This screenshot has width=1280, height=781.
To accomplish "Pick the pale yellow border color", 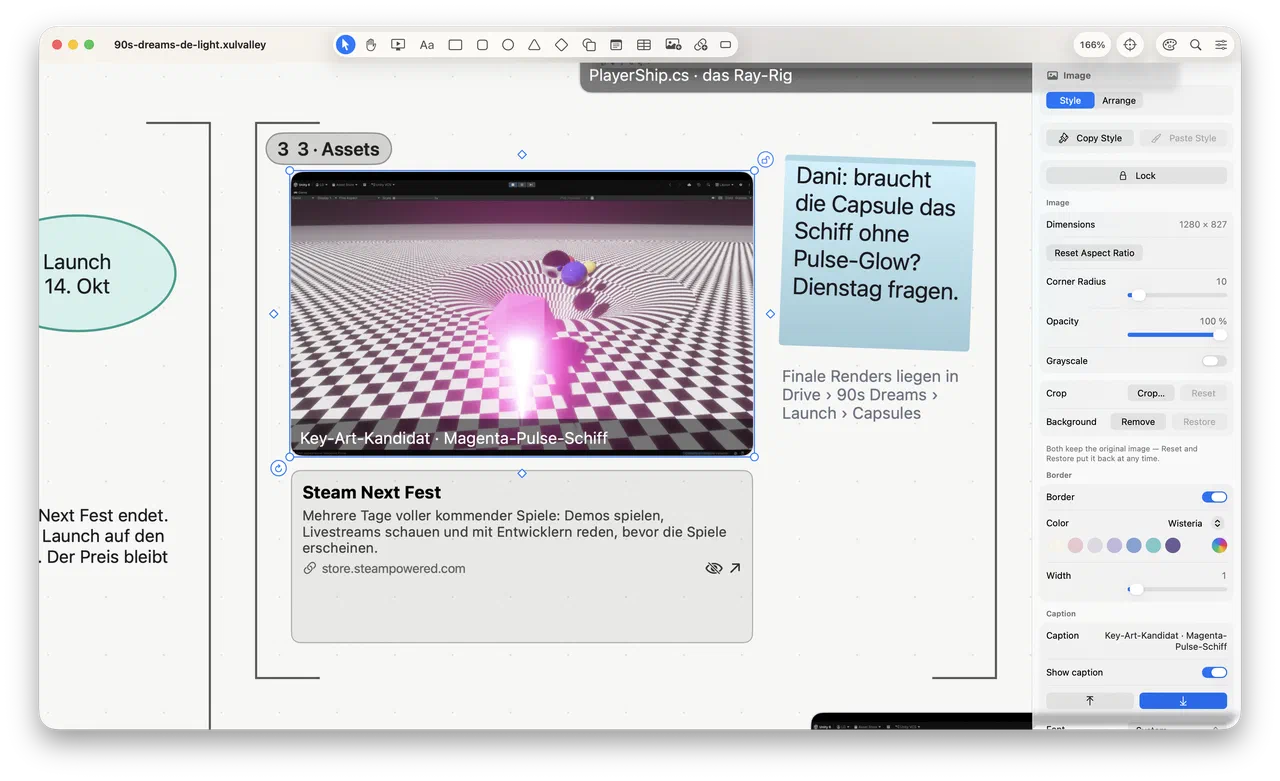I will [1055, 546].
